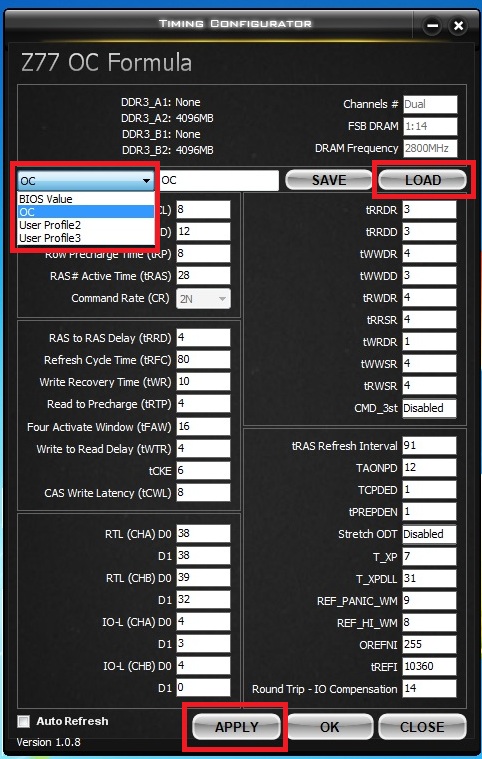Focus the Write to Read Delay (tWTR) field
The image size is (482, 759).
[x=203, y=449]
